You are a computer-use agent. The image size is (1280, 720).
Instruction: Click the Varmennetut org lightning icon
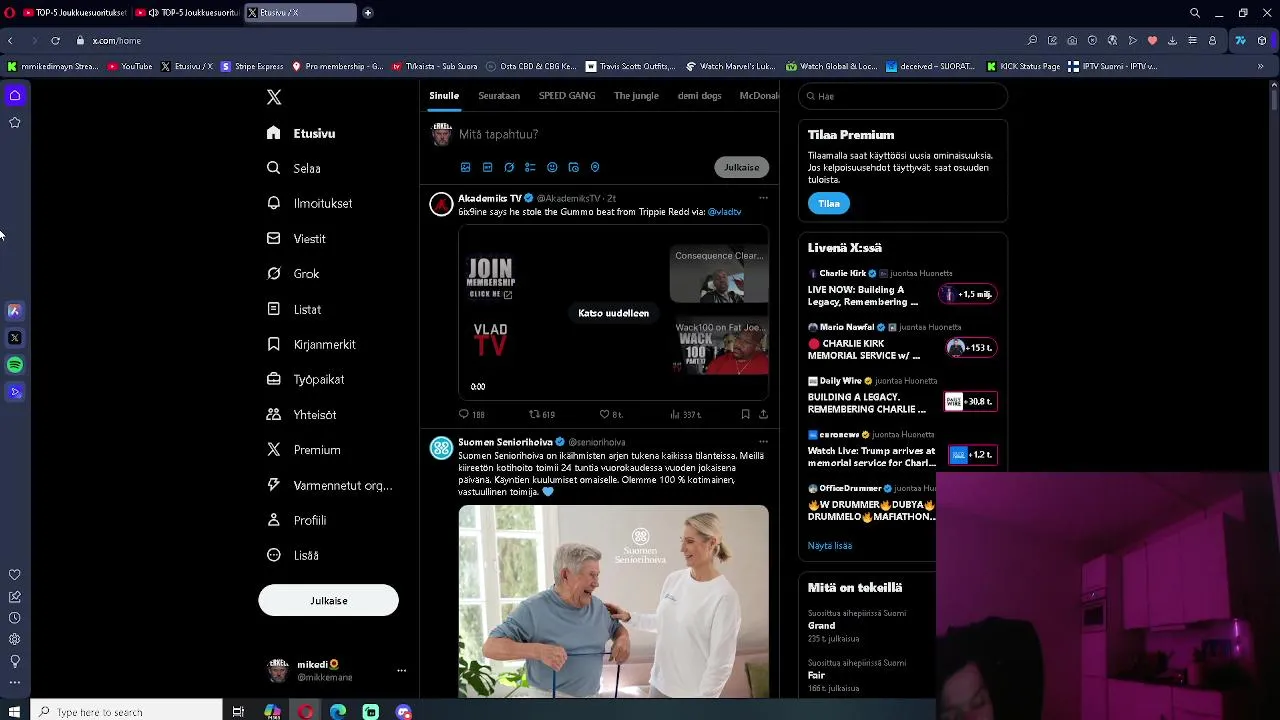pos(273,485)
